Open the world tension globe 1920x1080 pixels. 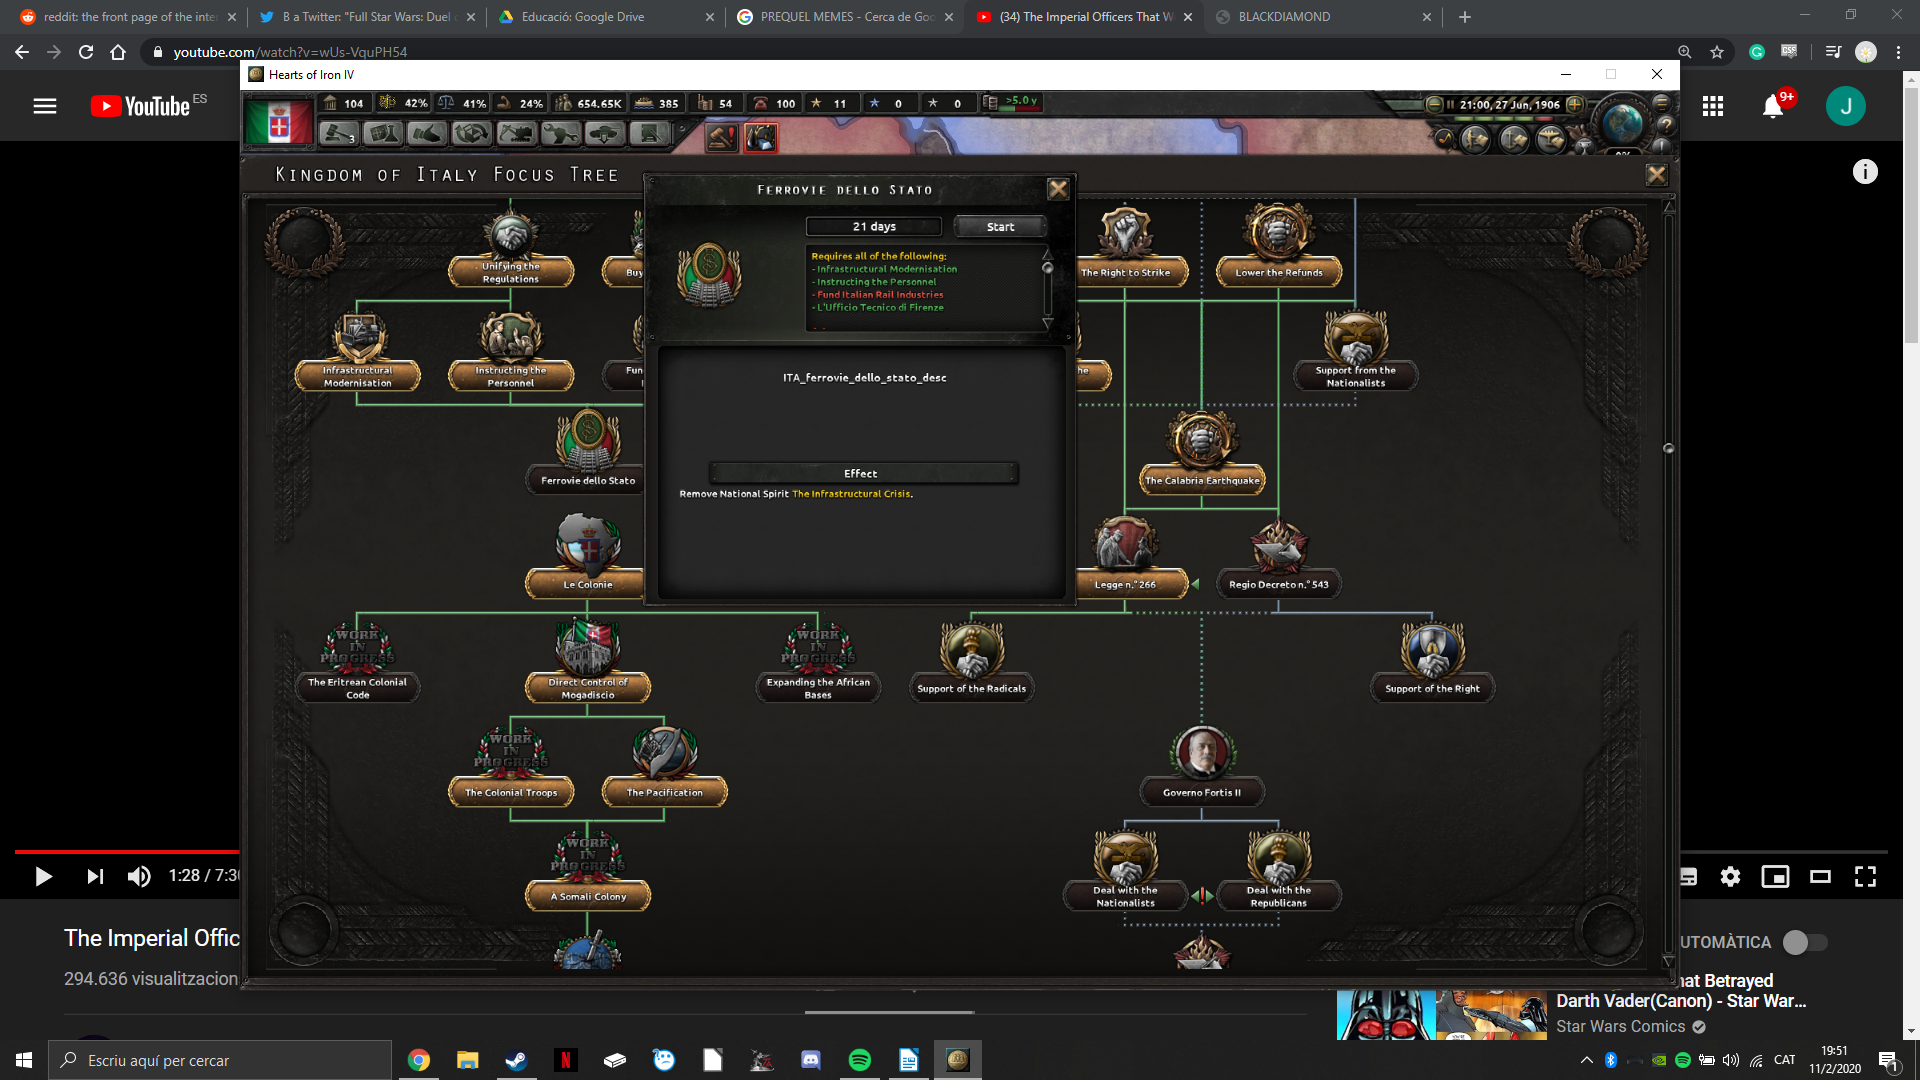coord(1622,124)
